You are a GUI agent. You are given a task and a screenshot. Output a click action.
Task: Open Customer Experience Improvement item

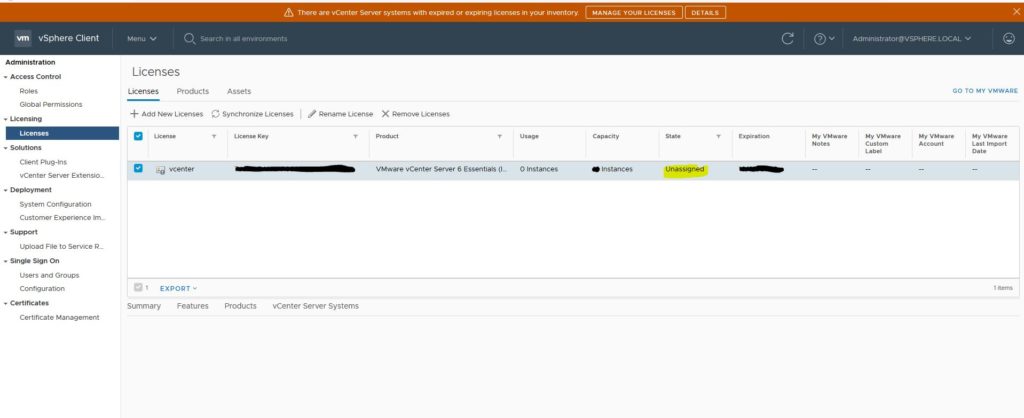click(x=62, y=217)
